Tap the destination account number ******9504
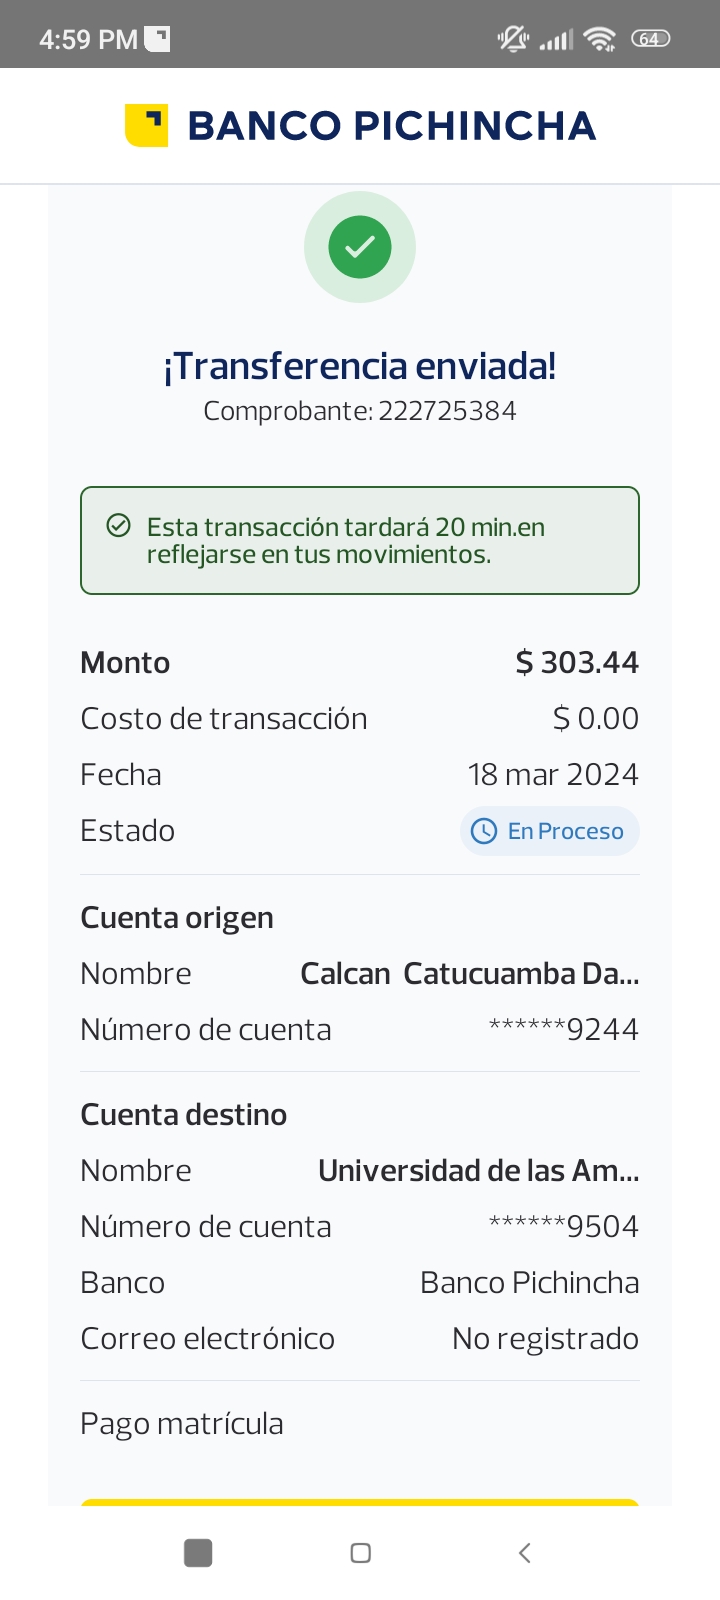Image resolution: width=720 pixels, height=1600 pixels. (563, 1227)
